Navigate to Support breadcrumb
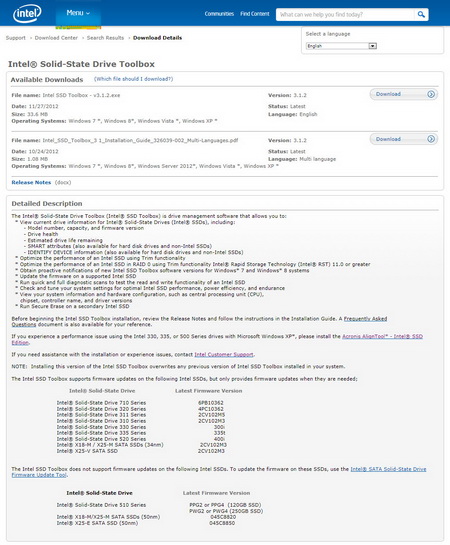 (16, 38)
